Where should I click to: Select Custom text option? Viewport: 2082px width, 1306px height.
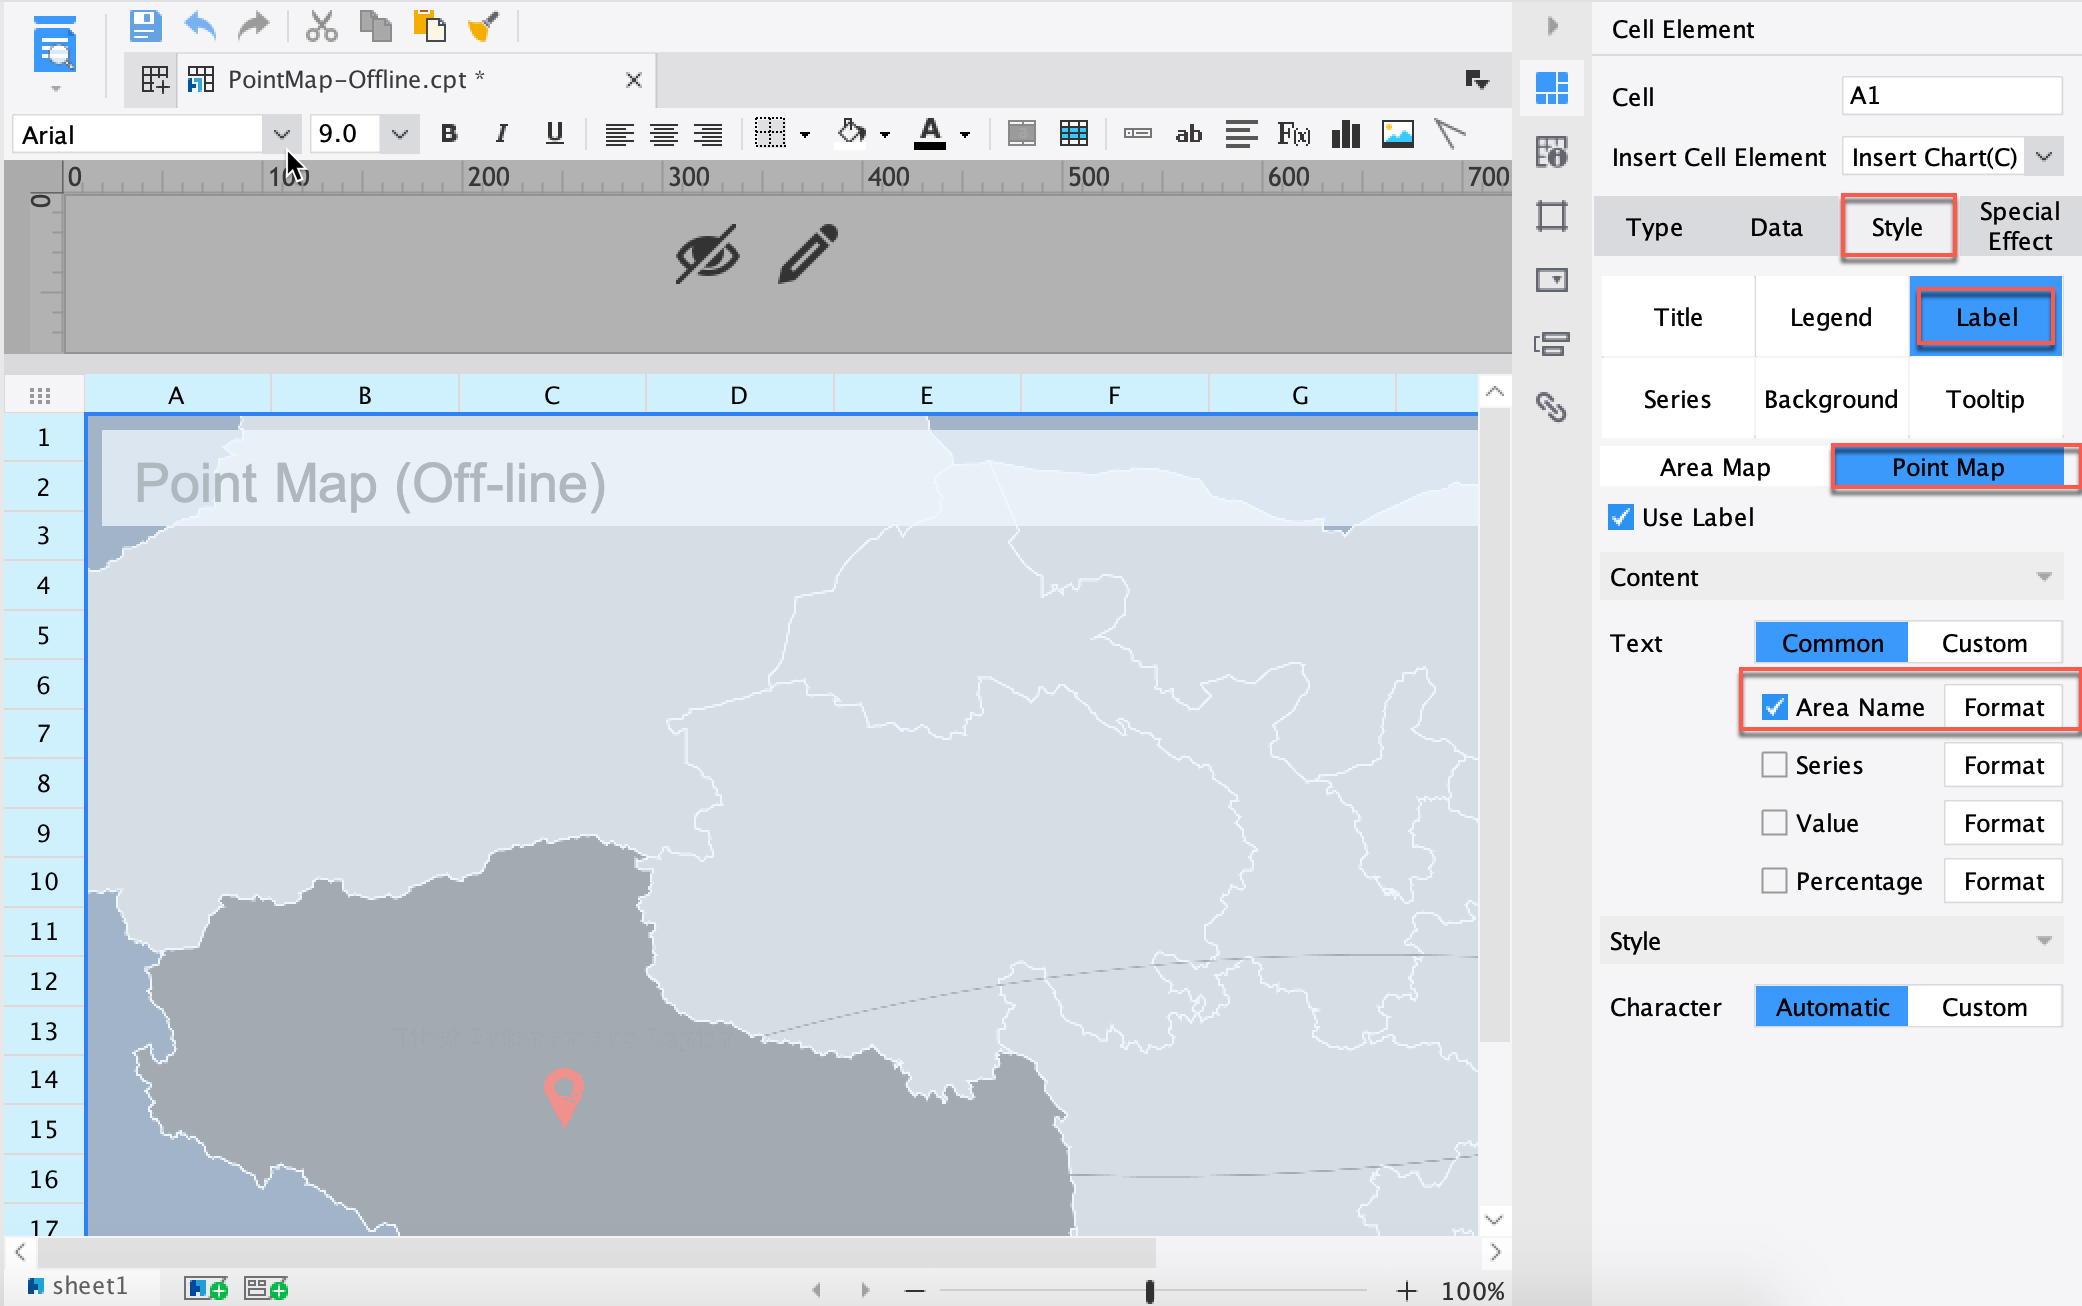(x=1984, y=643)
